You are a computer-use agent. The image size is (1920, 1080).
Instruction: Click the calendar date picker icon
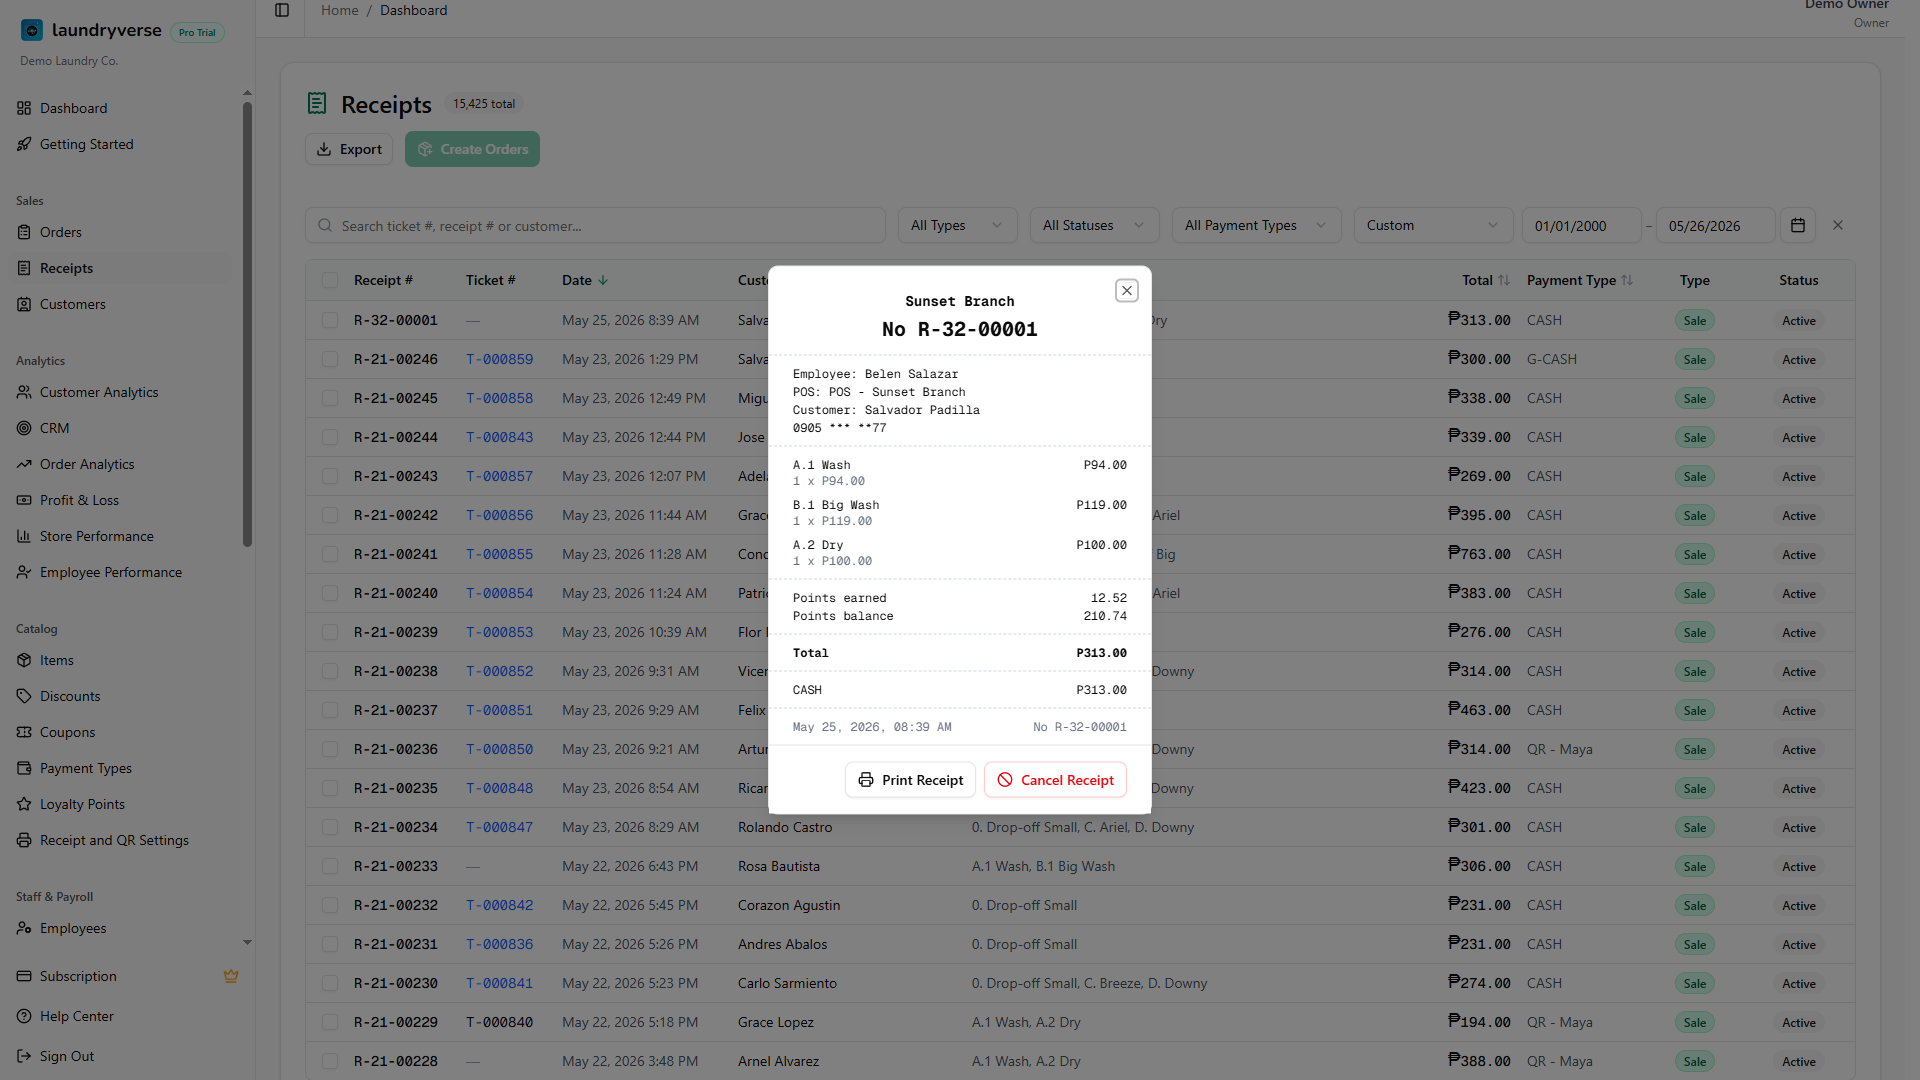[x=1798, y=225]
